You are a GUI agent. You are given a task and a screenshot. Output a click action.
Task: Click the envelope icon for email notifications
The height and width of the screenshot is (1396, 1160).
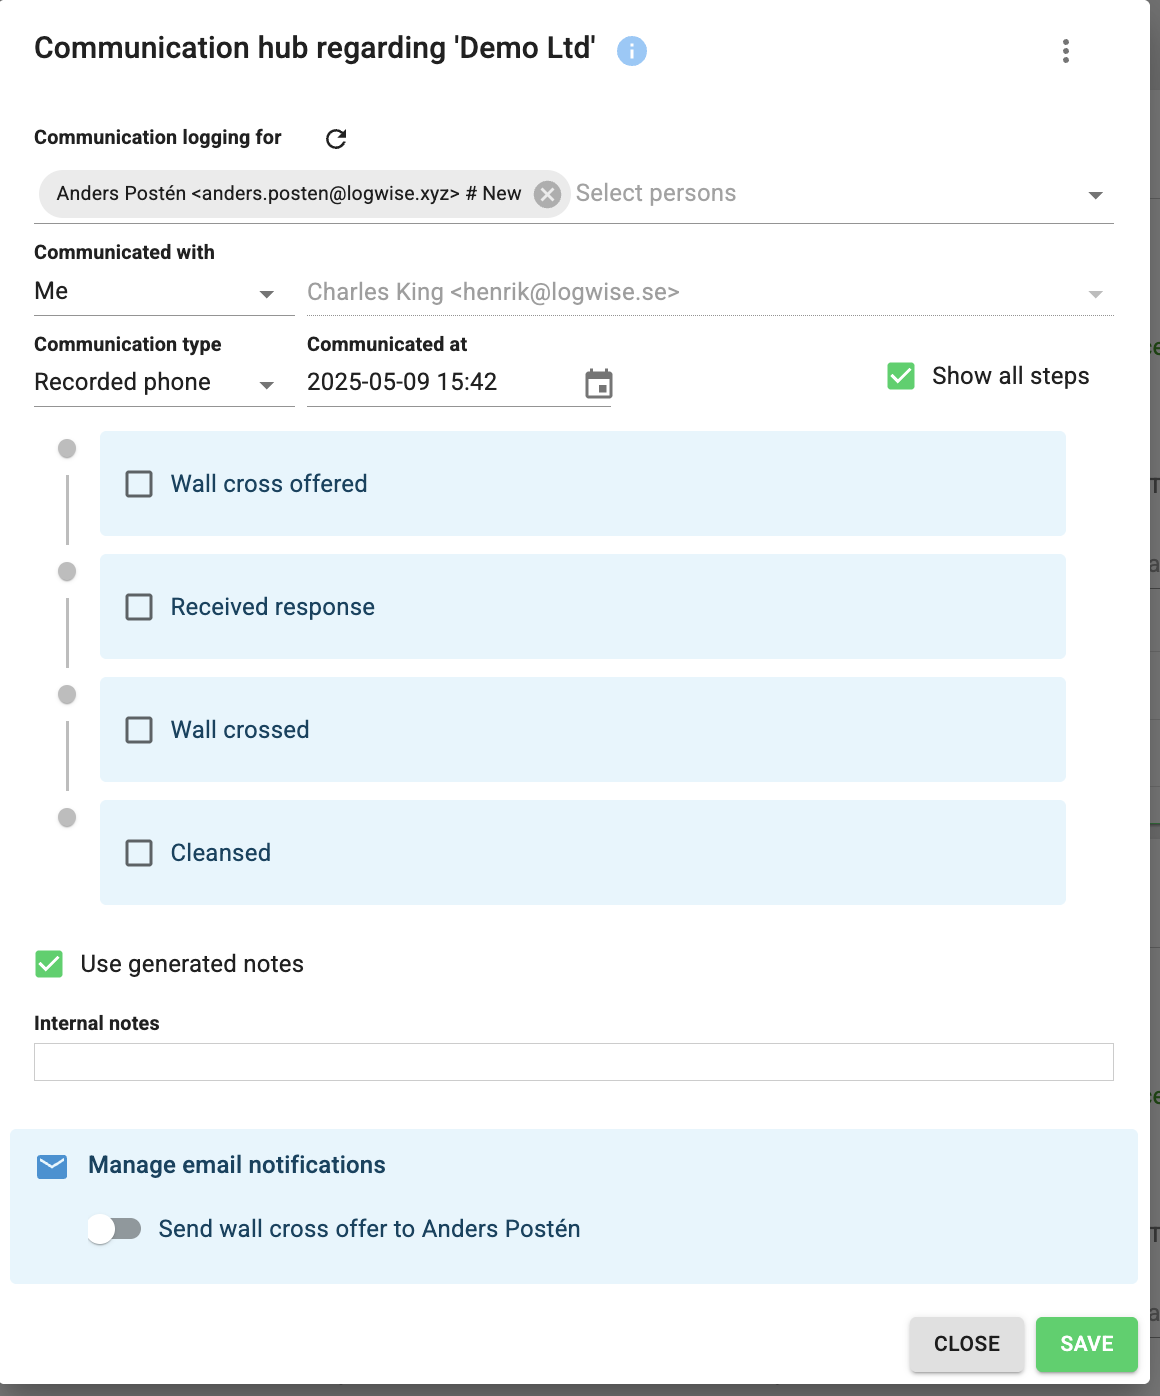[52, 1166]
